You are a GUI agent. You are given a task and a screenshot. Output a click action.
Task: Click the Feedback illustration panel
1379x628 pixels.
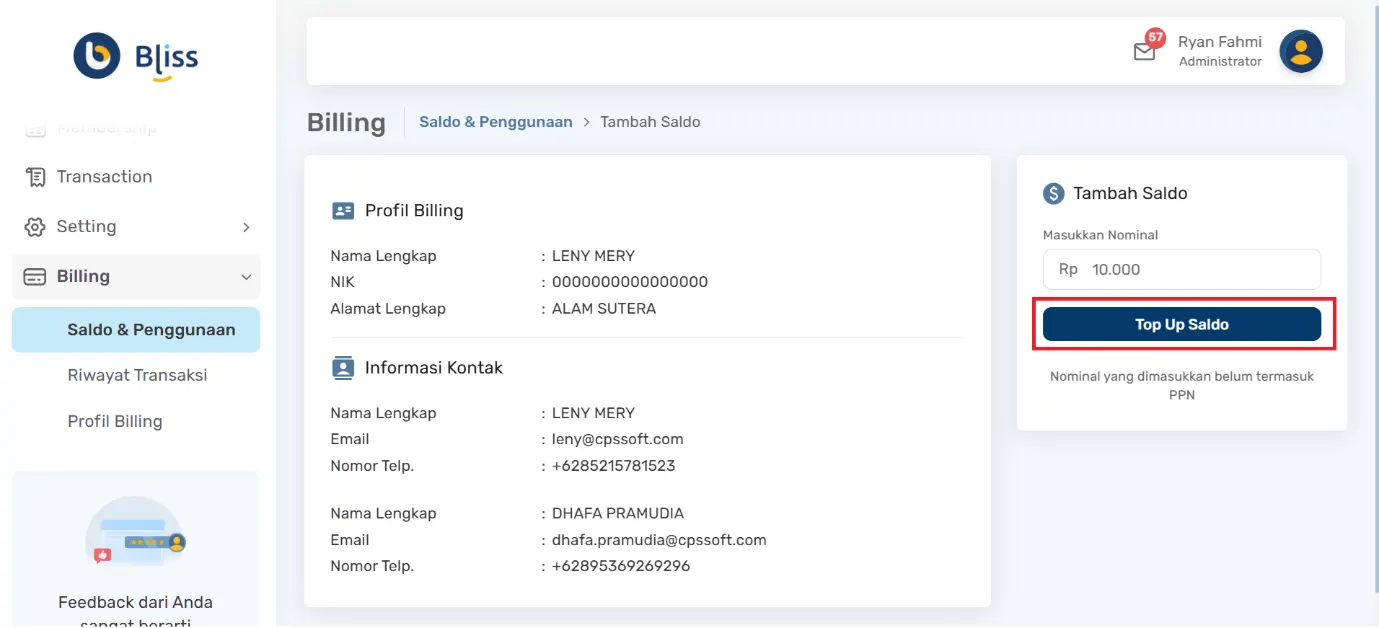click(135, 530)
